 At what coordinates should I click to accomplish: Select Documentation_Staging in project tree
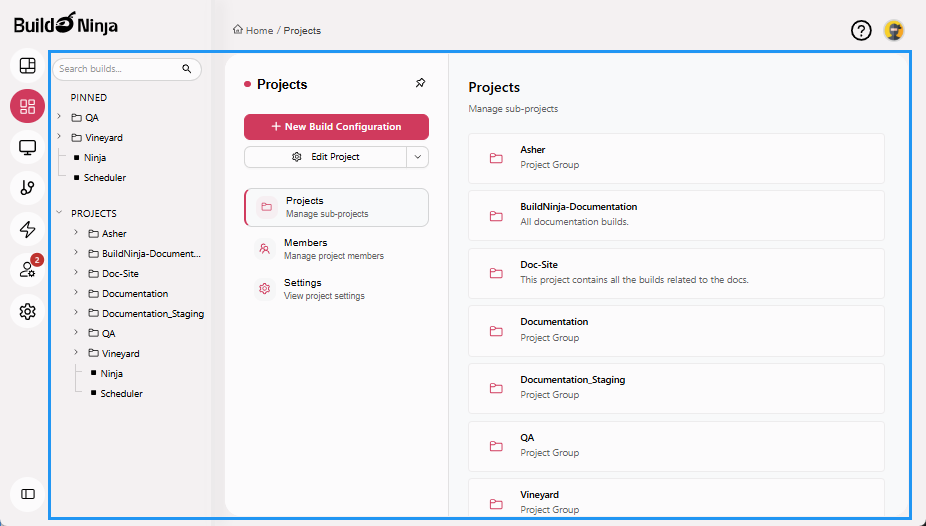(153, 313)
